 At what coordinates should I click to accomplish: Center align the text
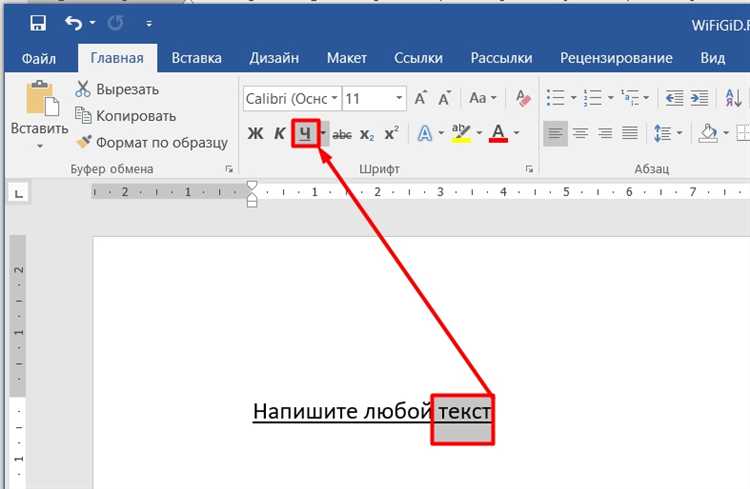[x=581, y=133]
